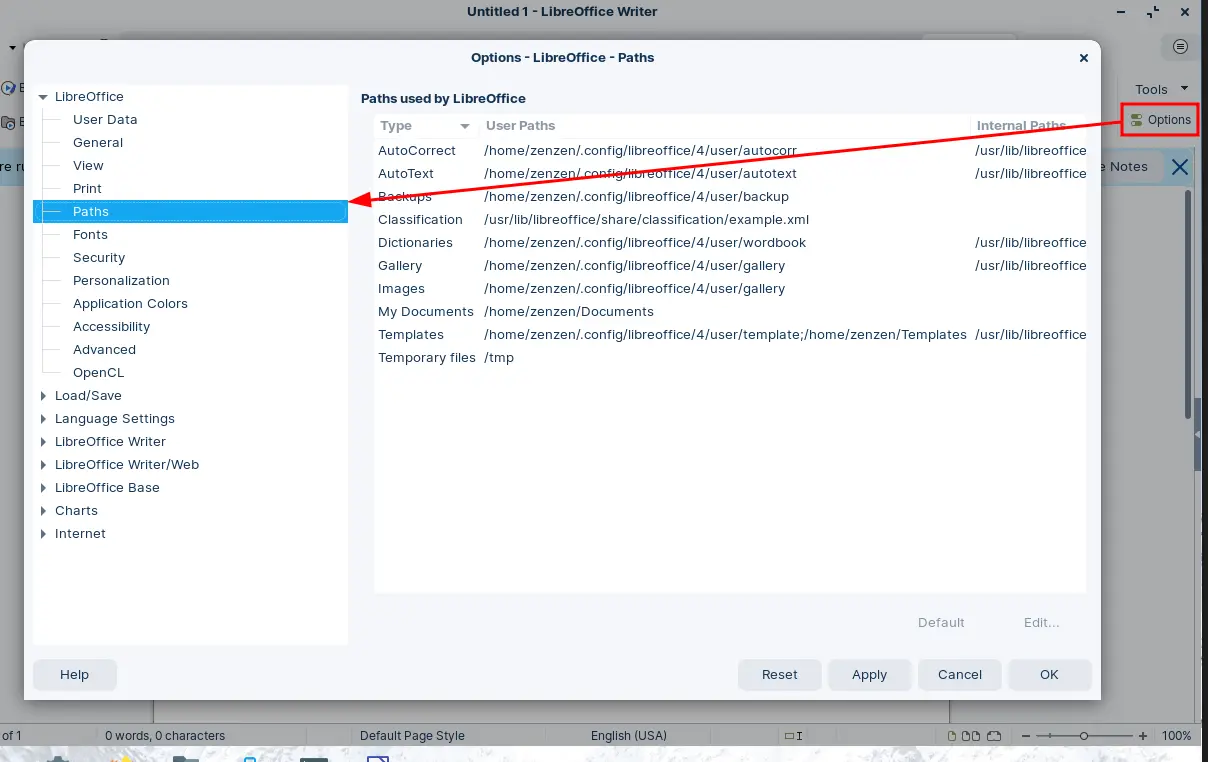The image size is (1208, 762).
Task: Select Print in the options tree
Action: (x=87, y=189)
